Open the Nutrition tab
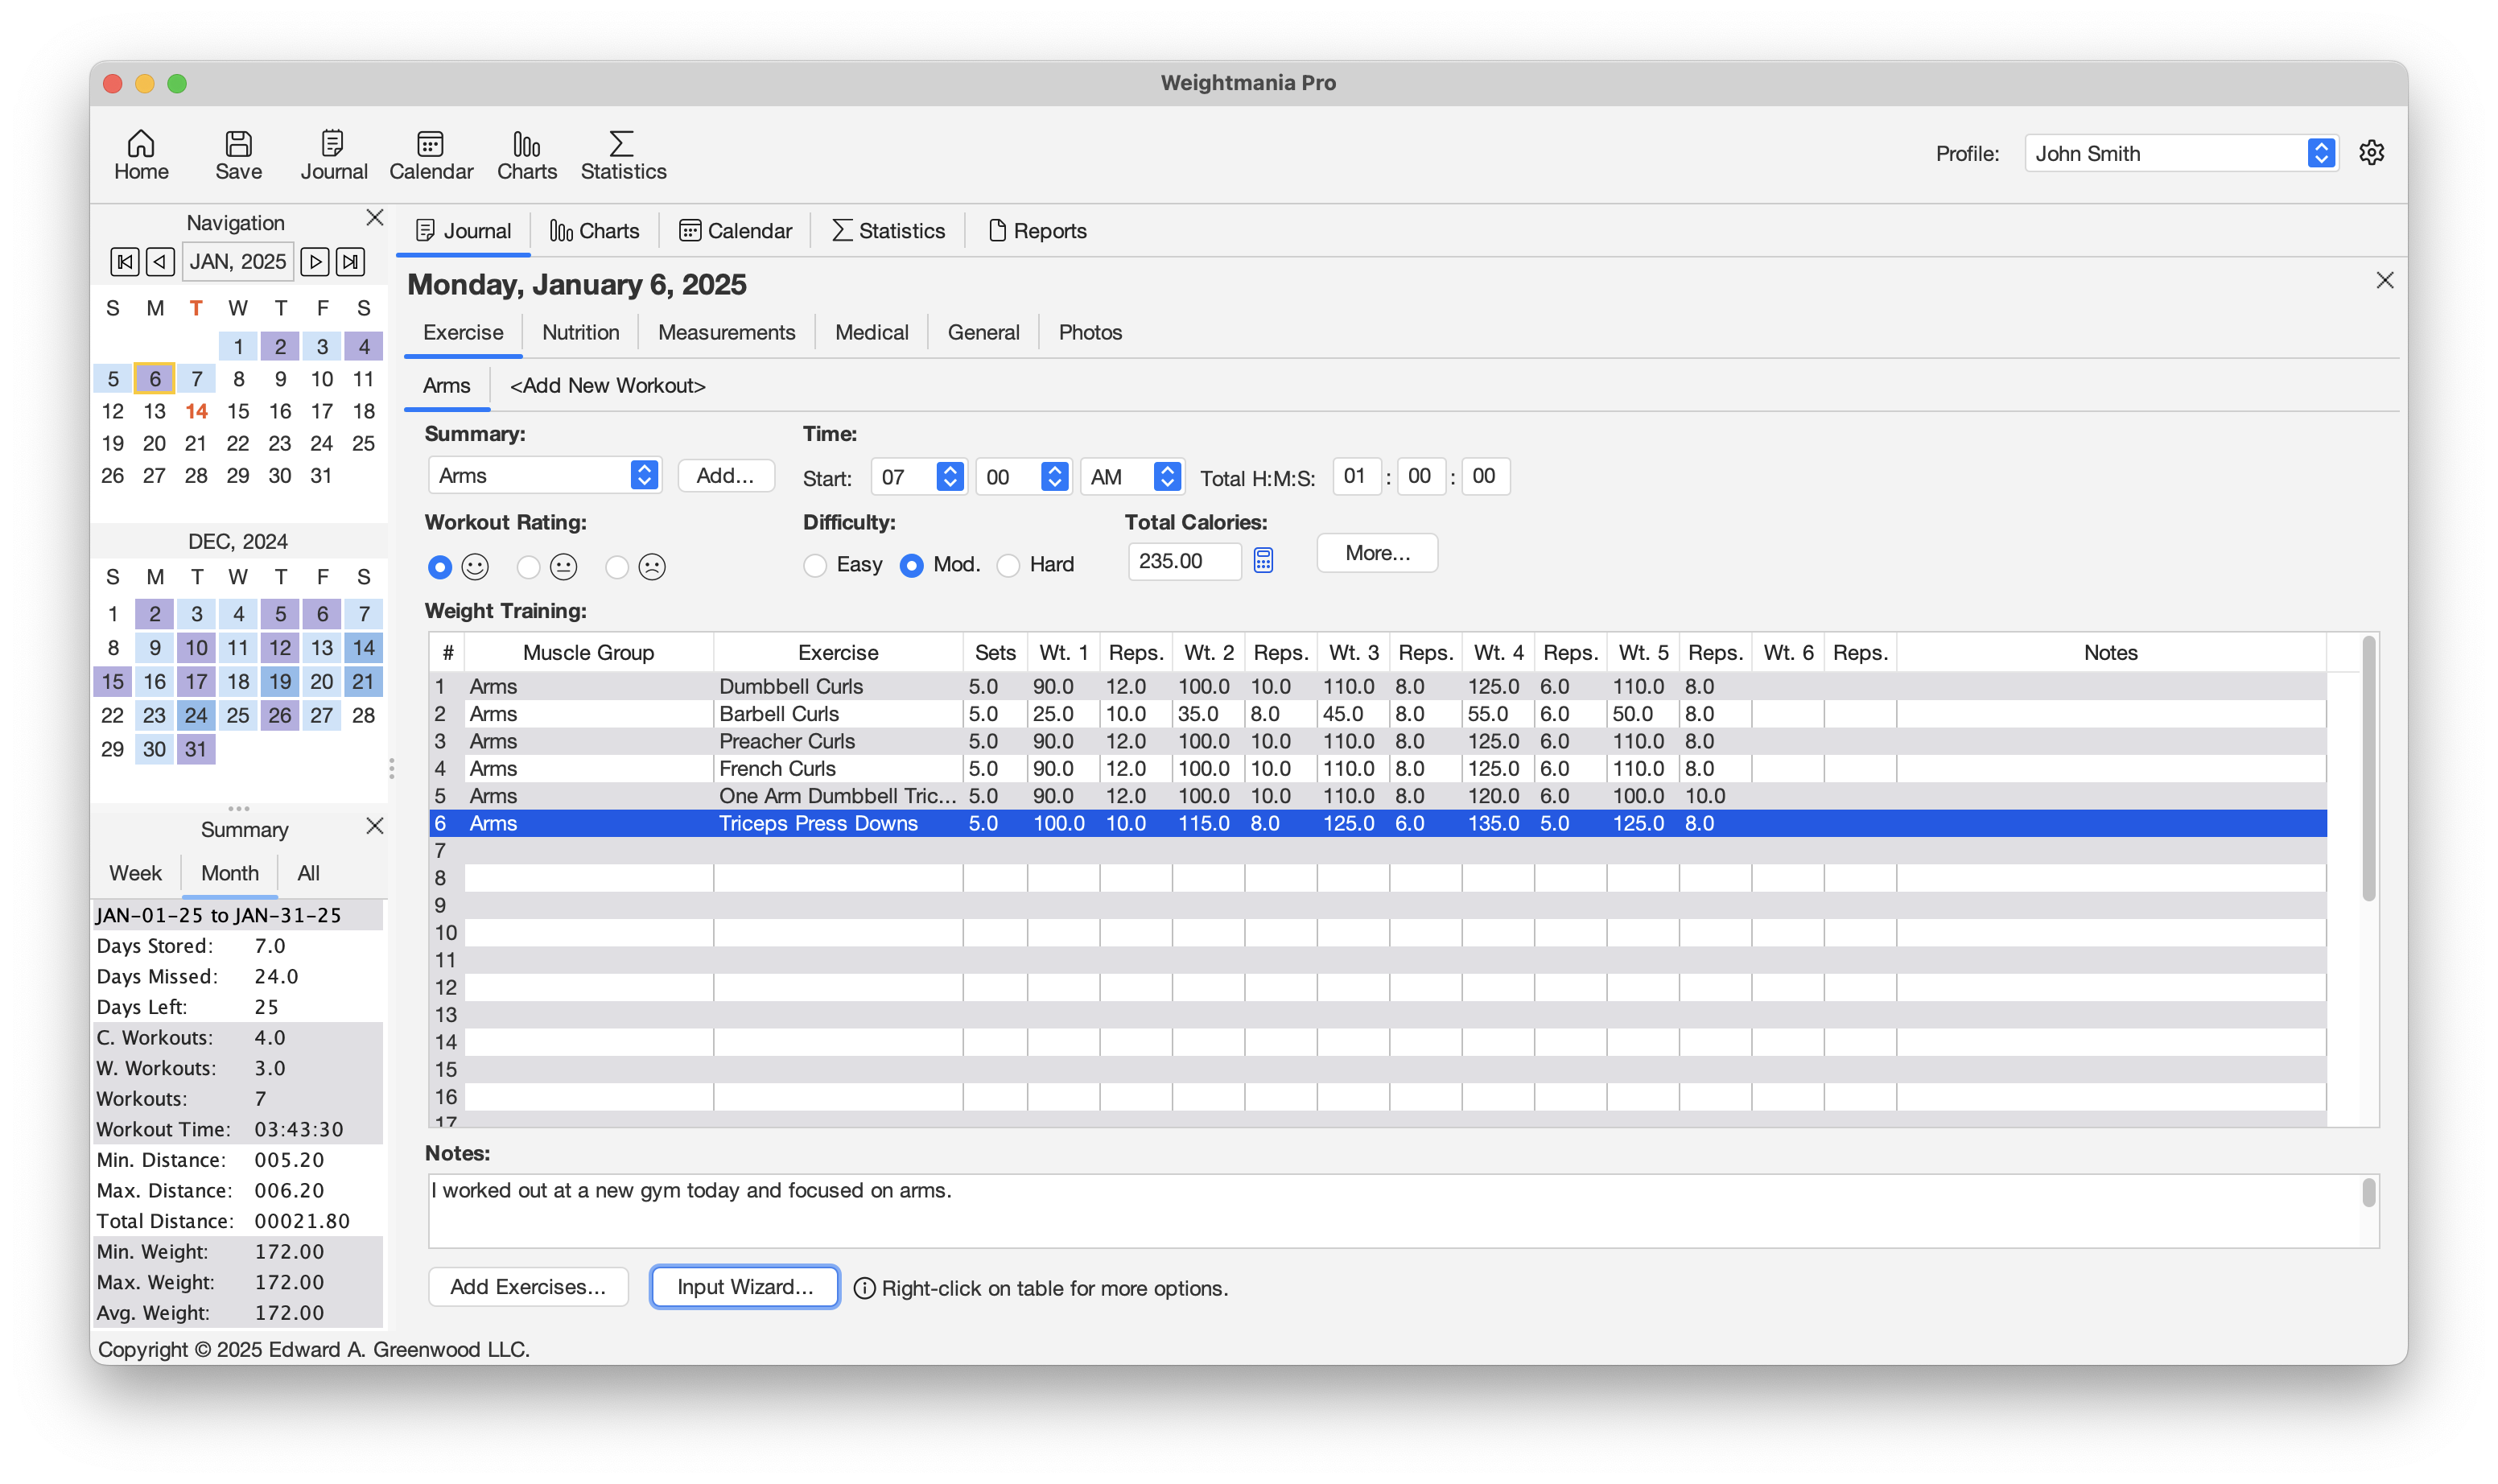The height and width of the screenshot is (1484, 2498). point(580,332)
